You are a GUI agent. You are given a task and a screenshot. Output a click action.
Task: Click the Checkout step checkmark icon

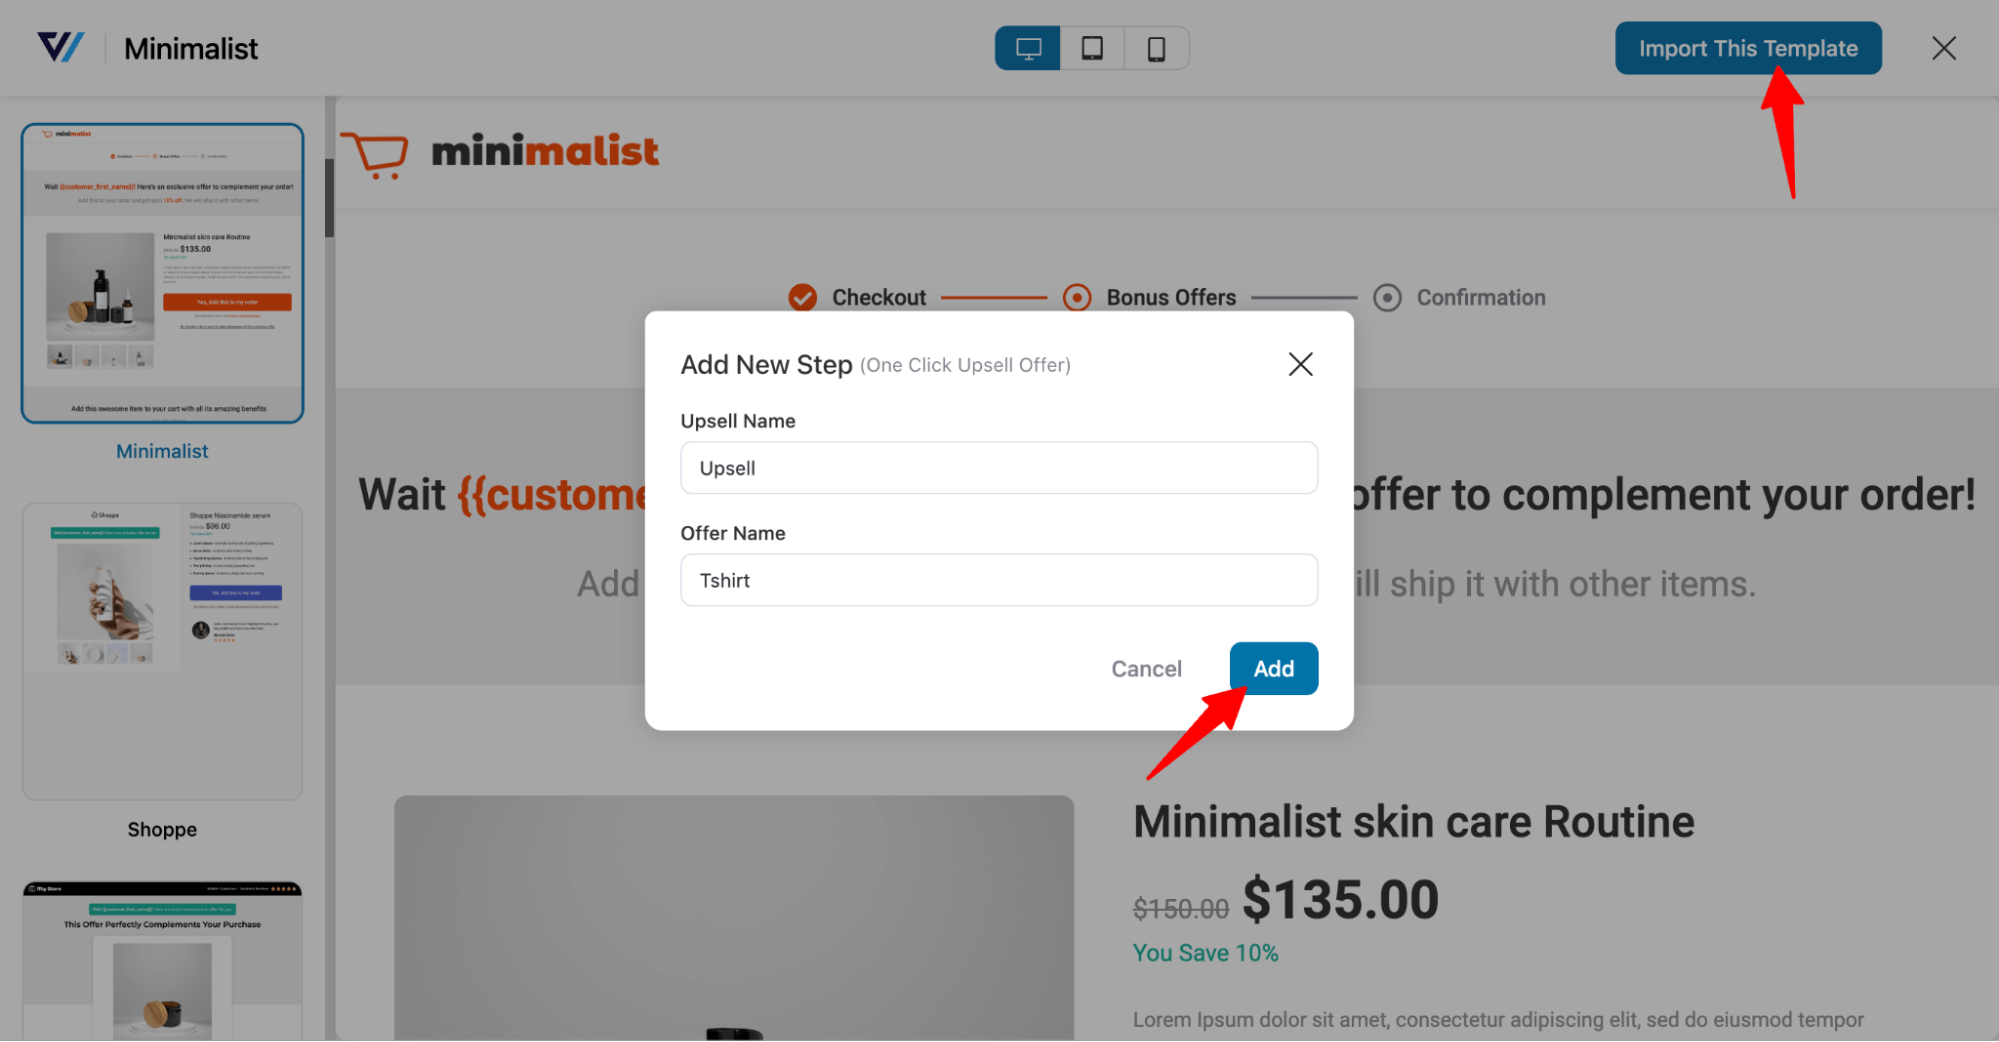pos(802,297)
